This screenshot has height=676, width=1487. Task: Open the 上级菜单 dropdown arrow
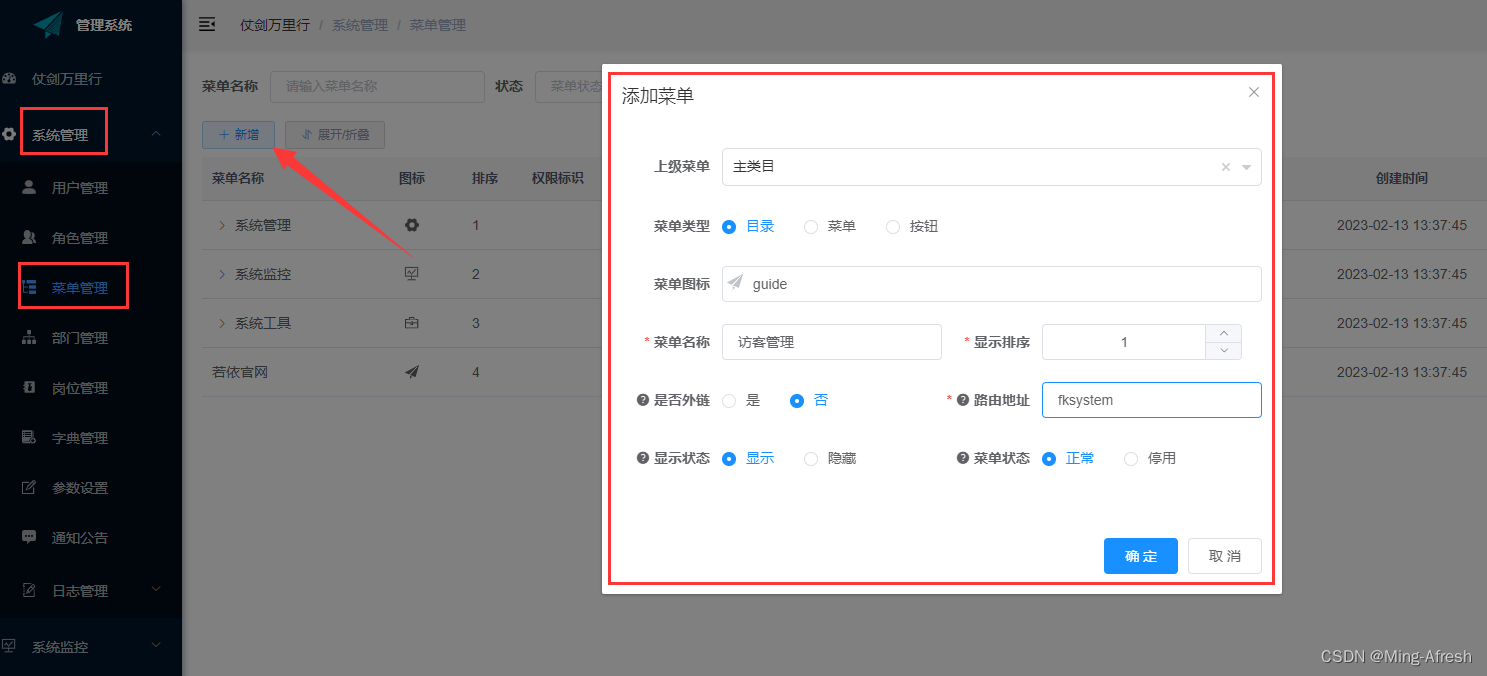(1246, 168)
